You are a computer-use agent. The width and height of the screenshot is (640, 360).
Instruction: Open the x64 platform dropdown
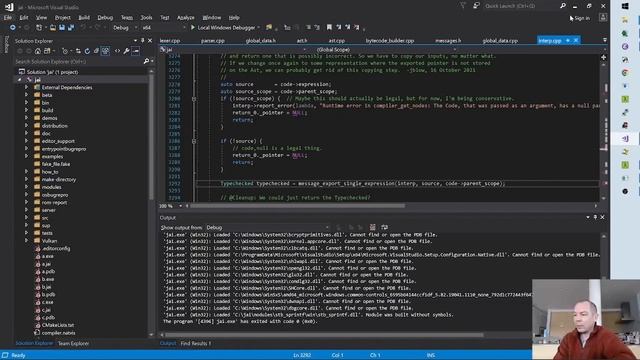pos(163,27)
